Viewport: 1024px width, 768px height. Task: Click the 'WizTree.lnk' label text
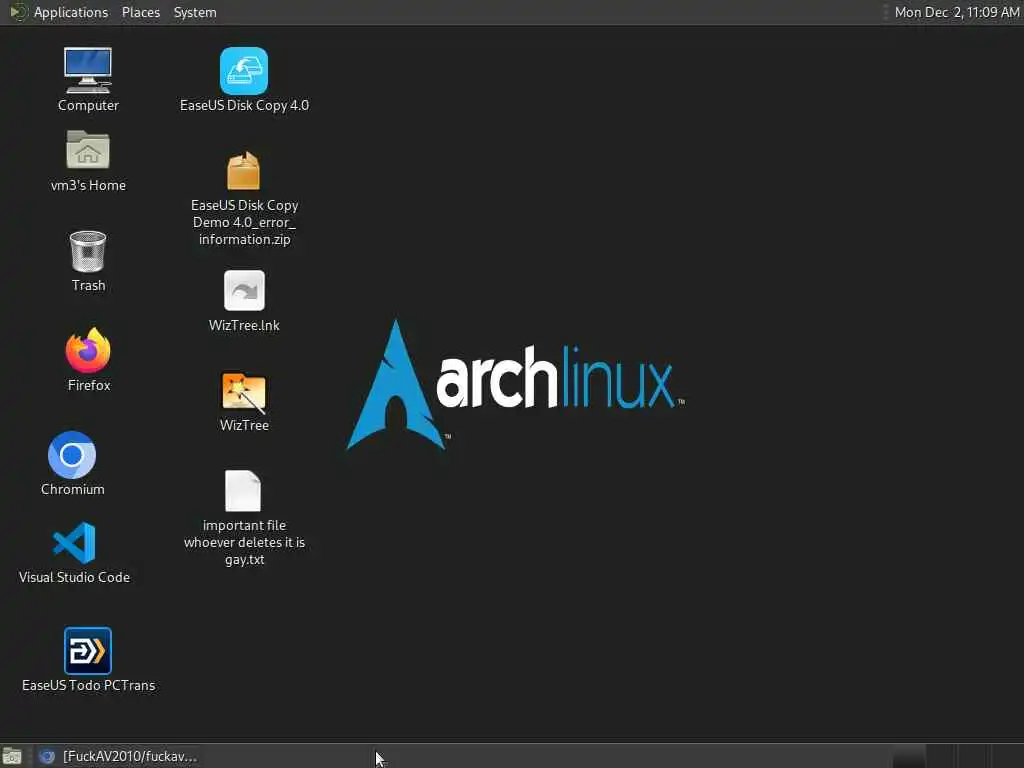click(244, 325)
